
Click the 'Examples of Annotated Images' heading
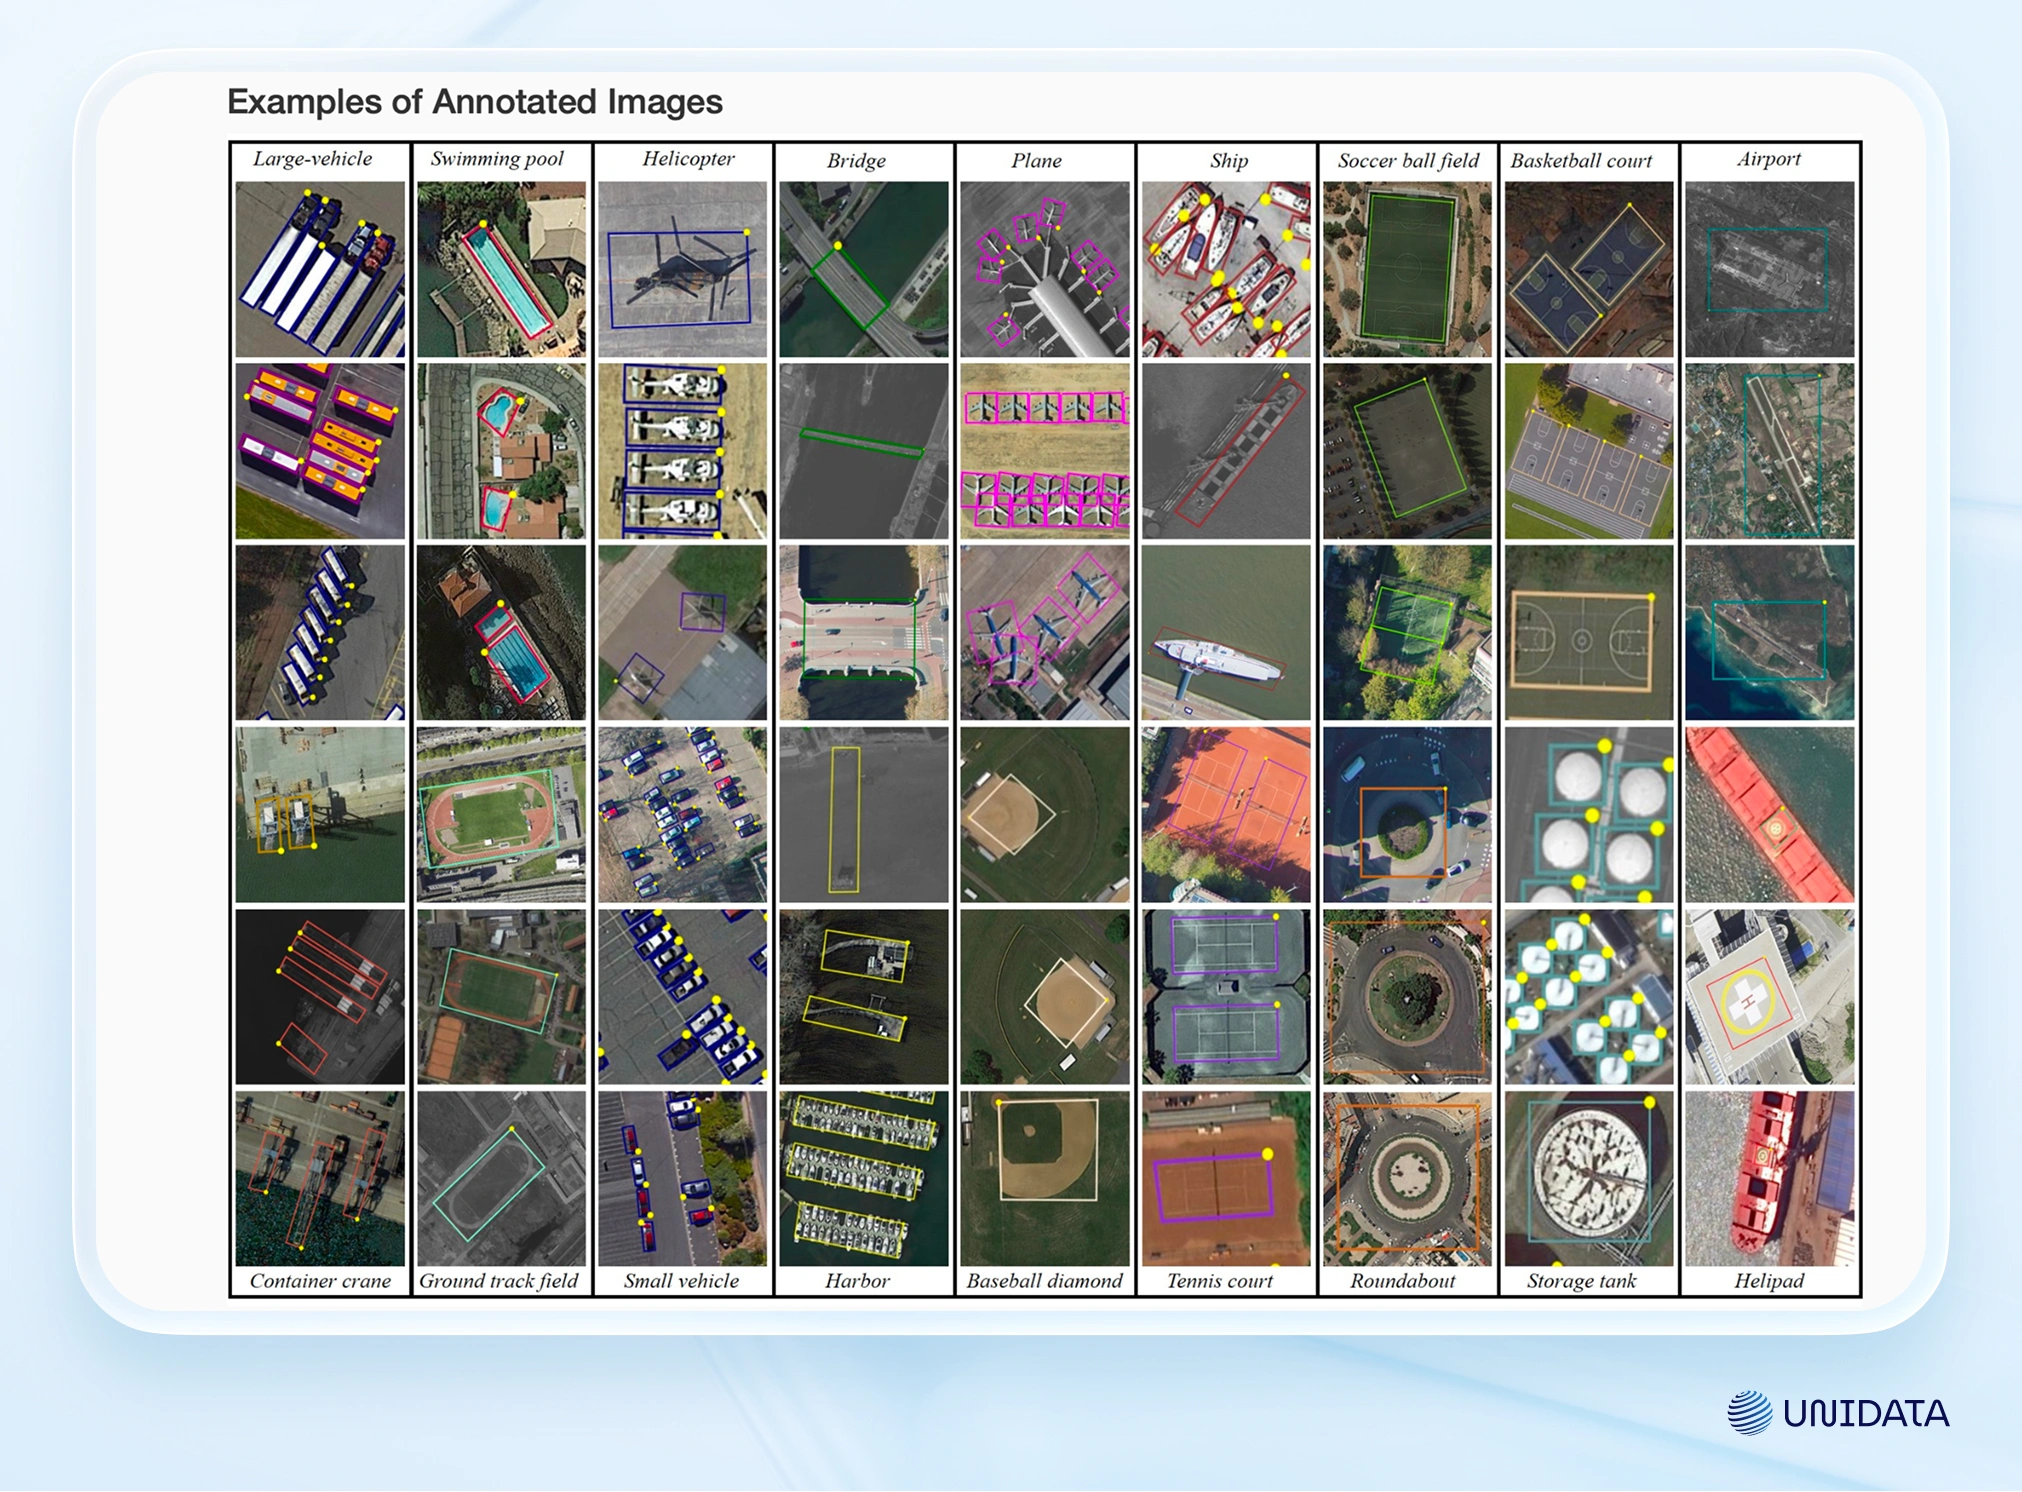[x=475, y=102]
